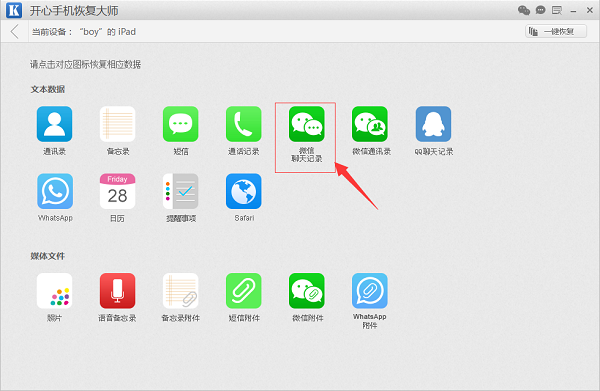The height and width of the screenshot is (391, 600).
Task: Select the 提醒事项 reminders icon
Action: pos(181,191)
